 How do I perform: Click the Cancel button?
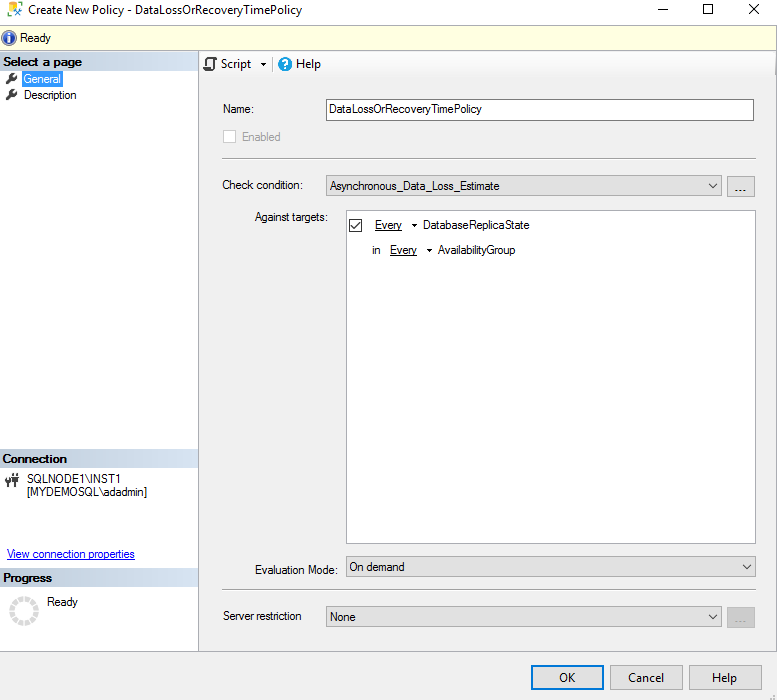(646, 677)
